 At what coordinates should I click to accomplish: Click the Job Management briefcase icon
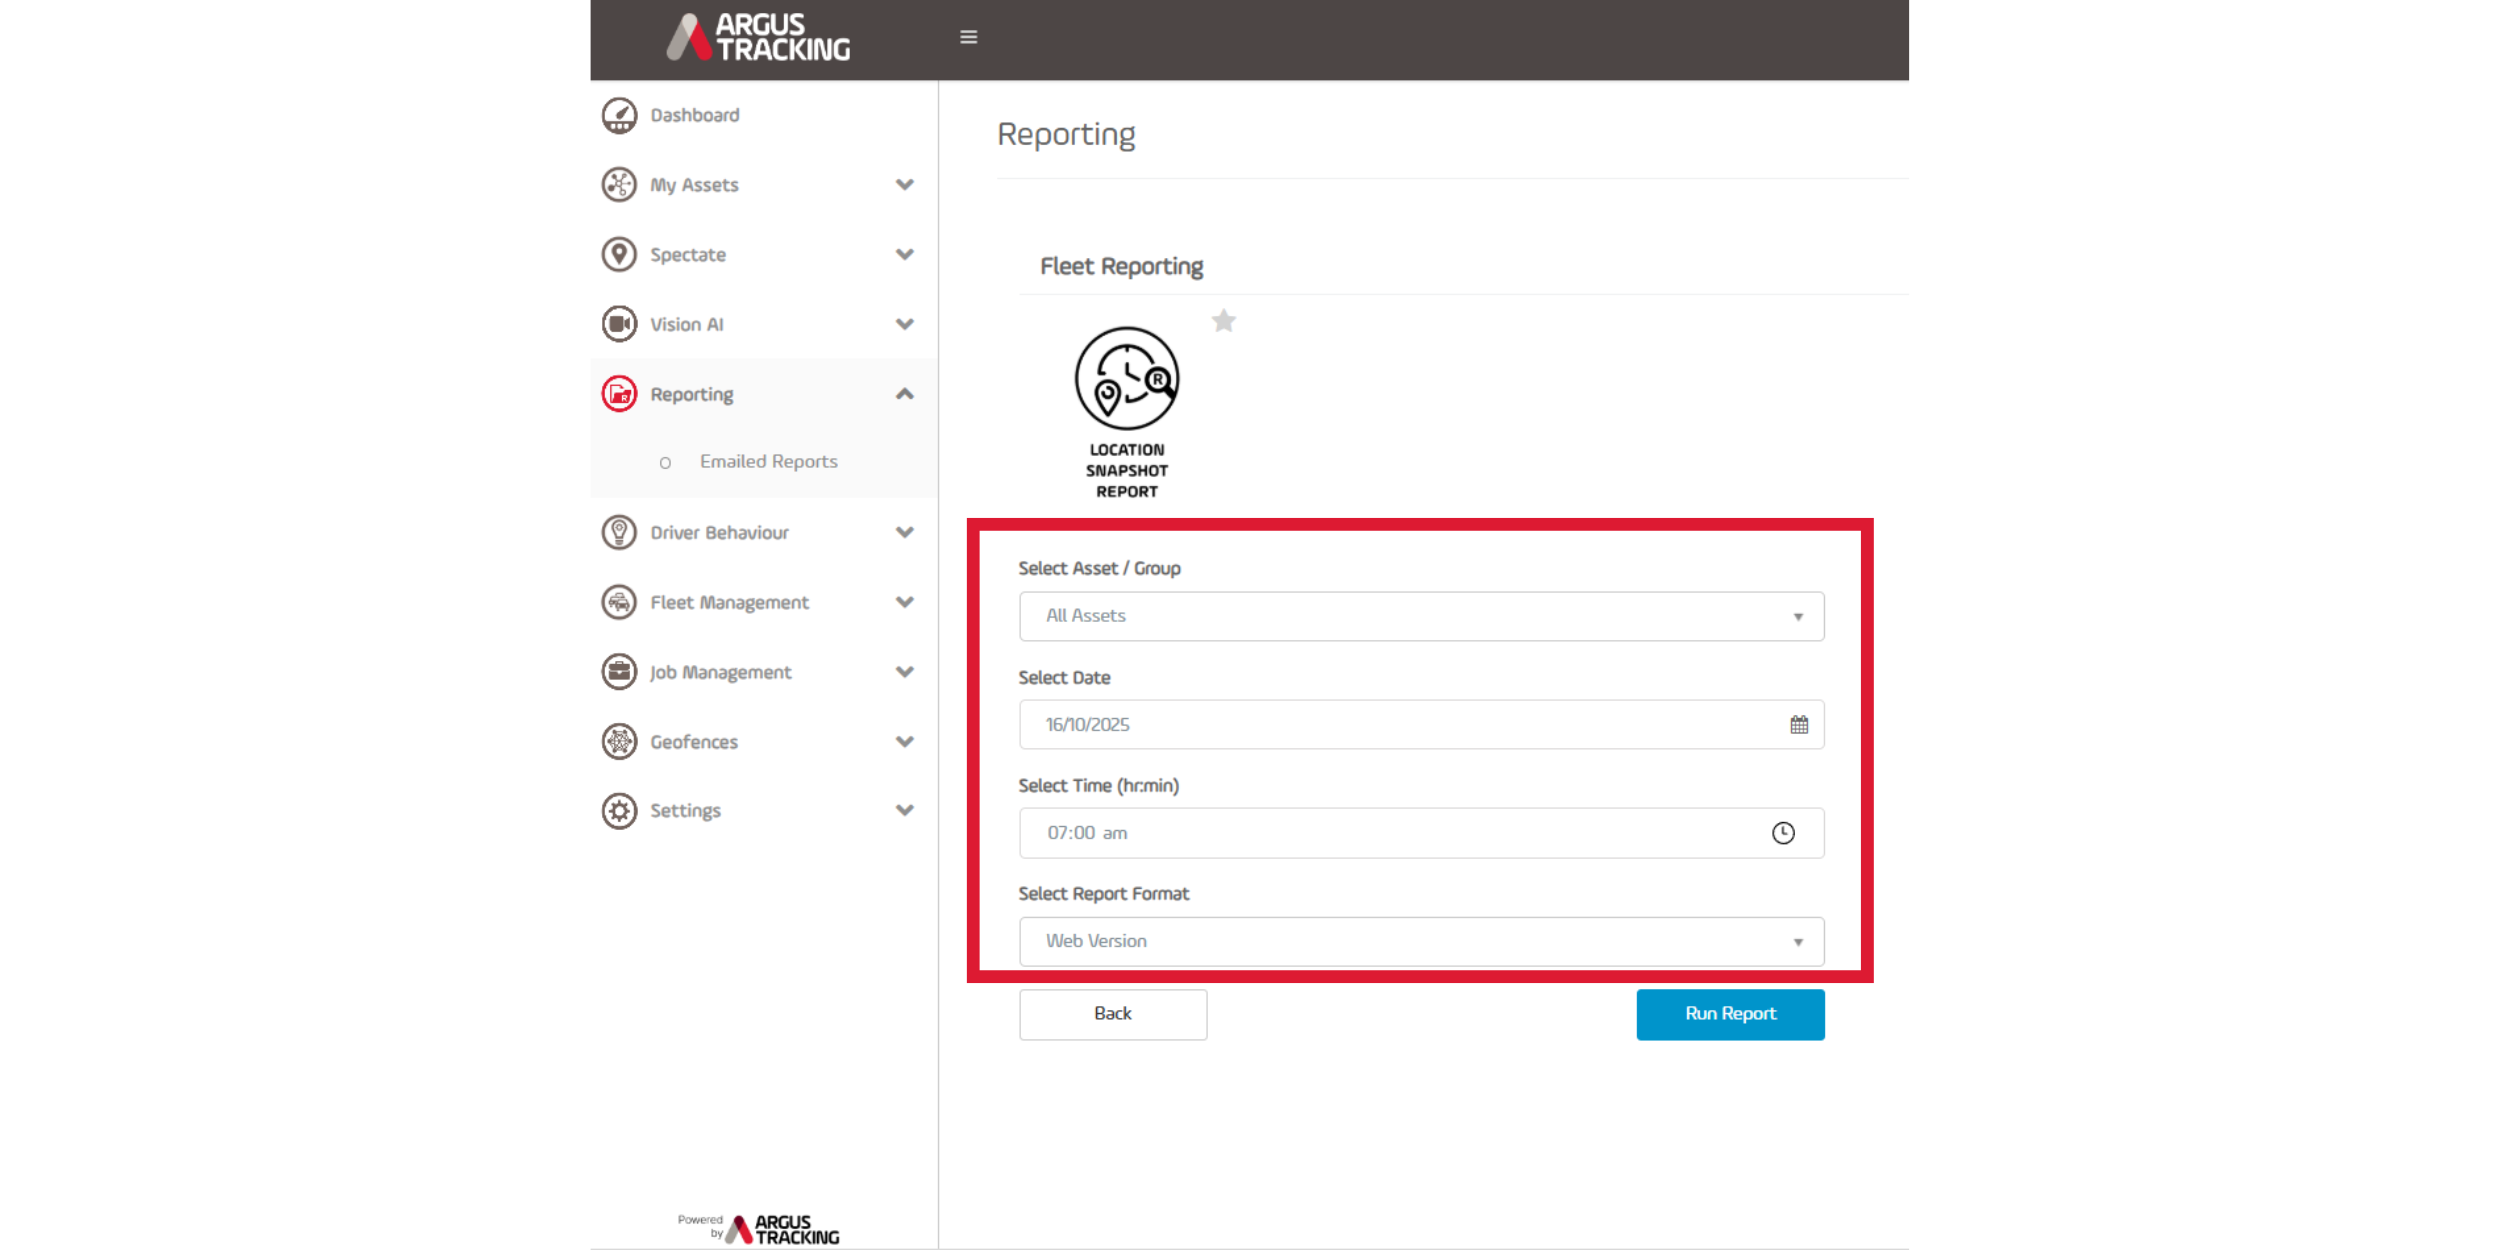(x=619, y=672)
